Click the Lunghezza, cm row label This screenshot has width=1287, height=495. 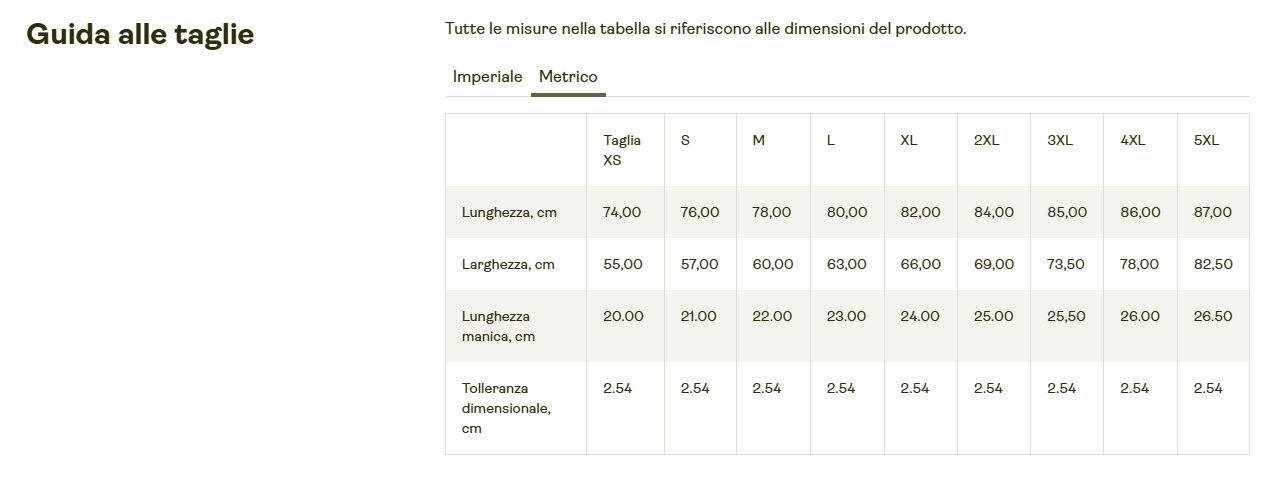click(x=509, y=213)
